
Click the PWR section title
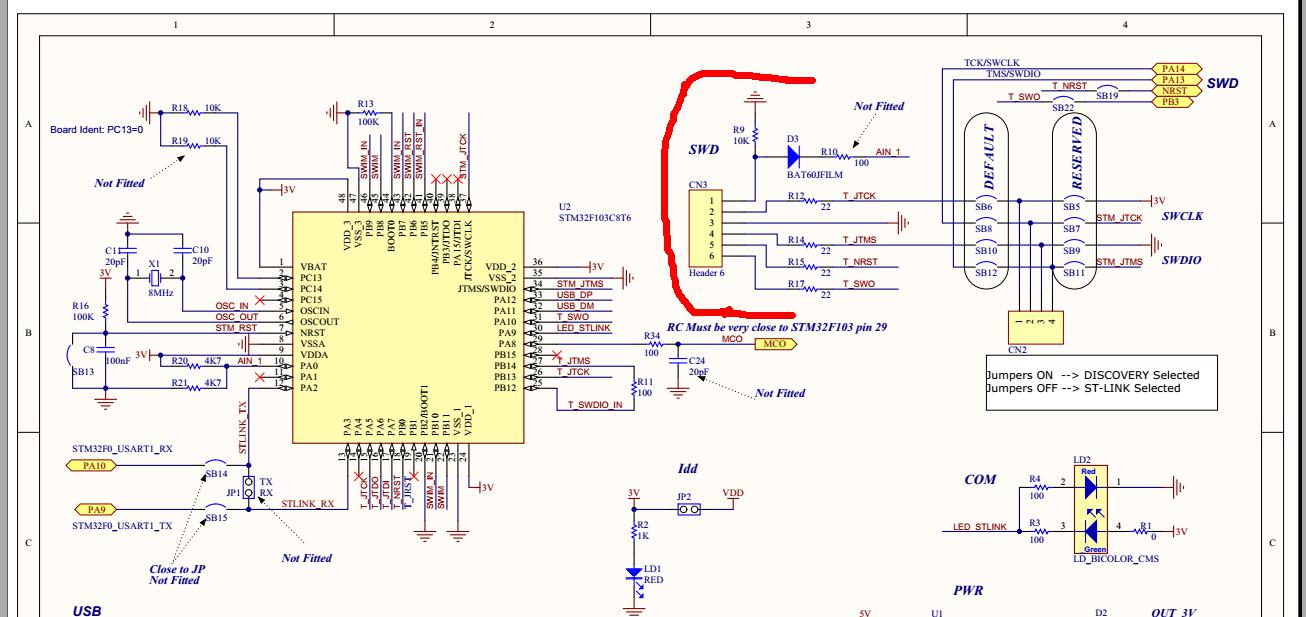click(x=969, y=591)
